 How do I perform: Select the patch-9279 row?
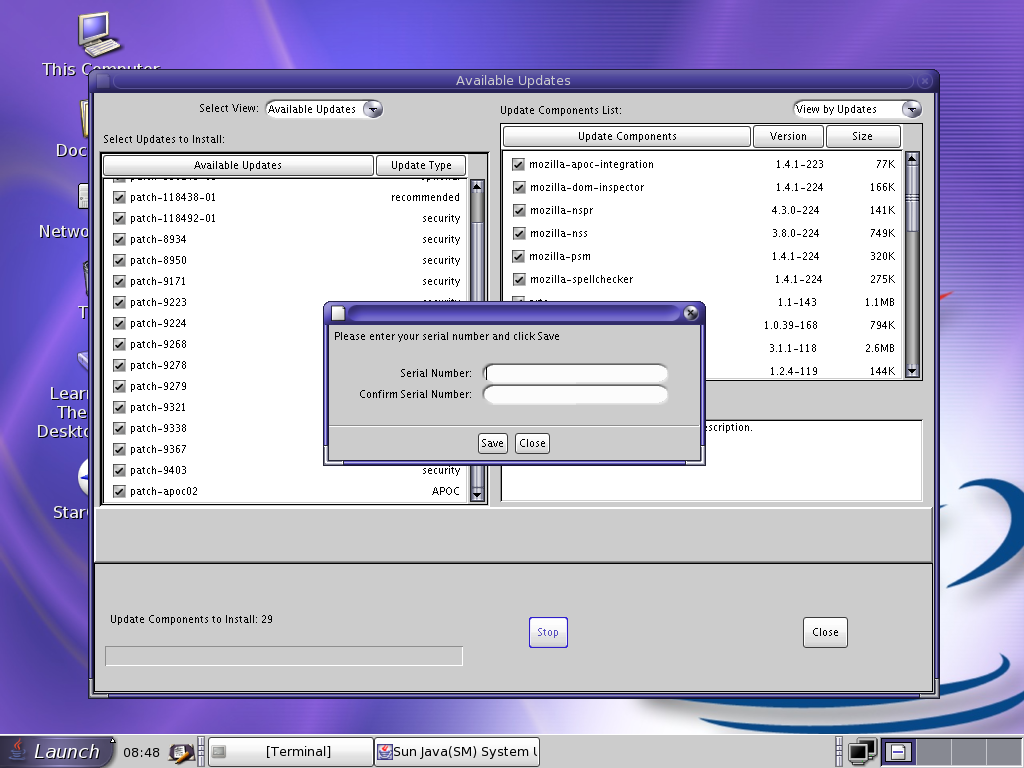click(286, 386)
